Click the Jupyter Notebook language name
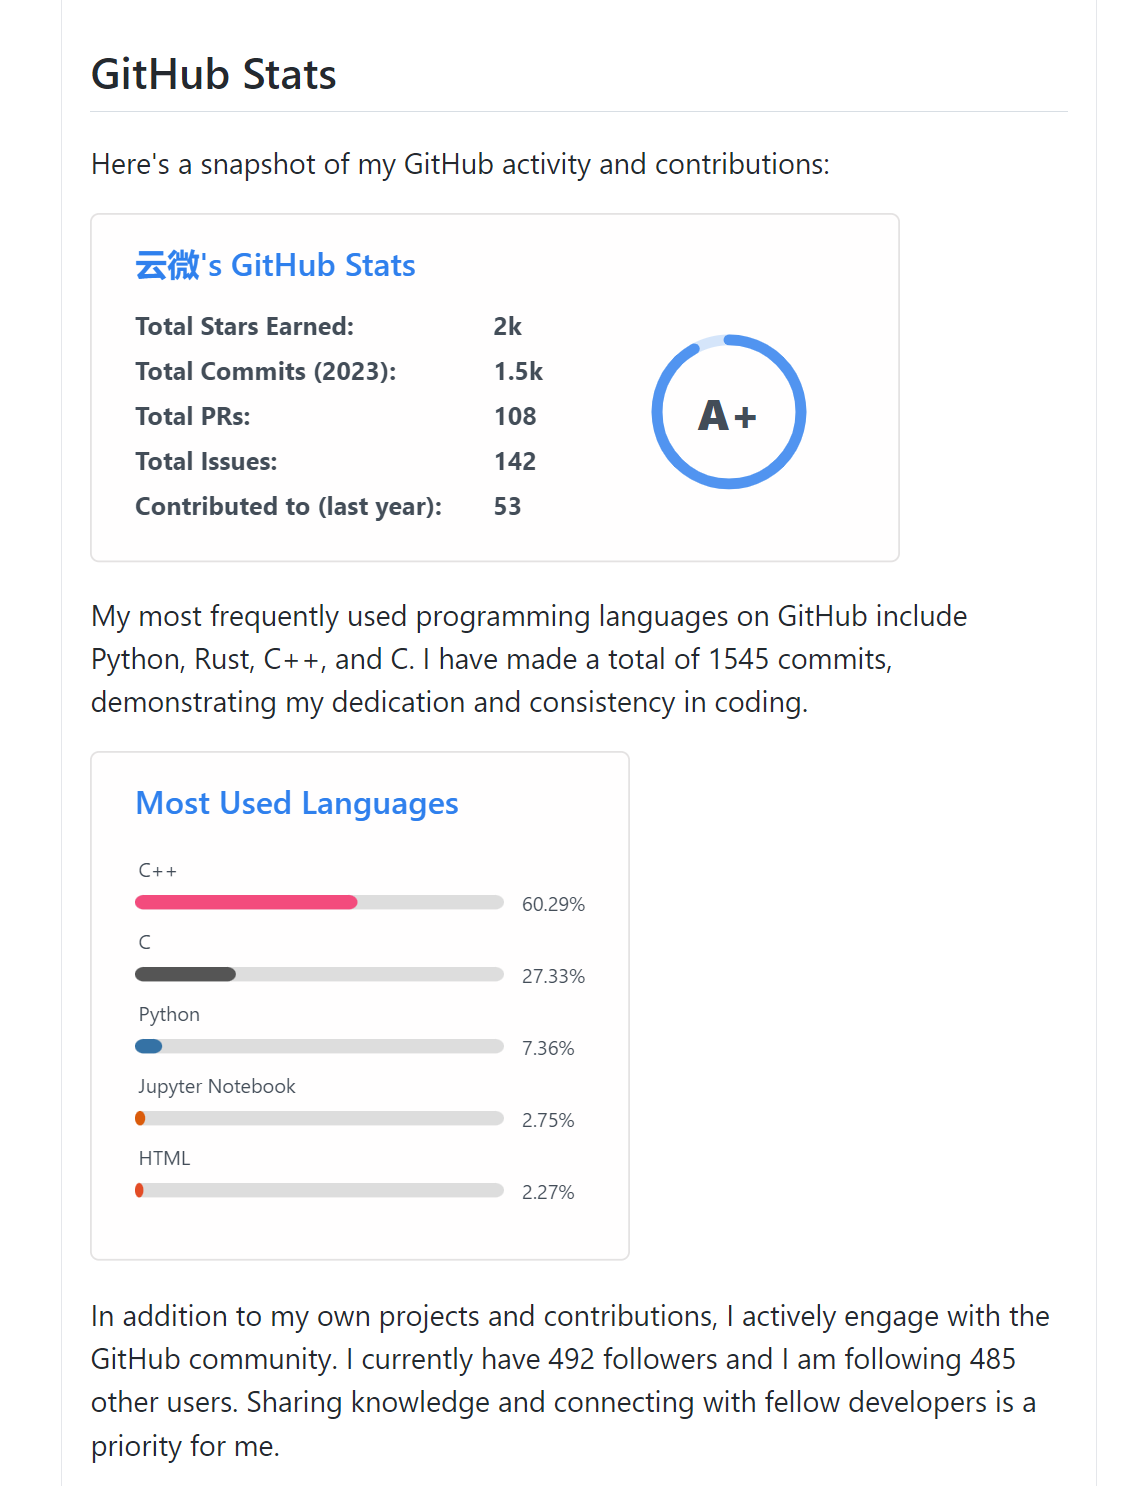Viewport: 1147px width, 1486px height. pyautogui.click(x=217, y=1087)
